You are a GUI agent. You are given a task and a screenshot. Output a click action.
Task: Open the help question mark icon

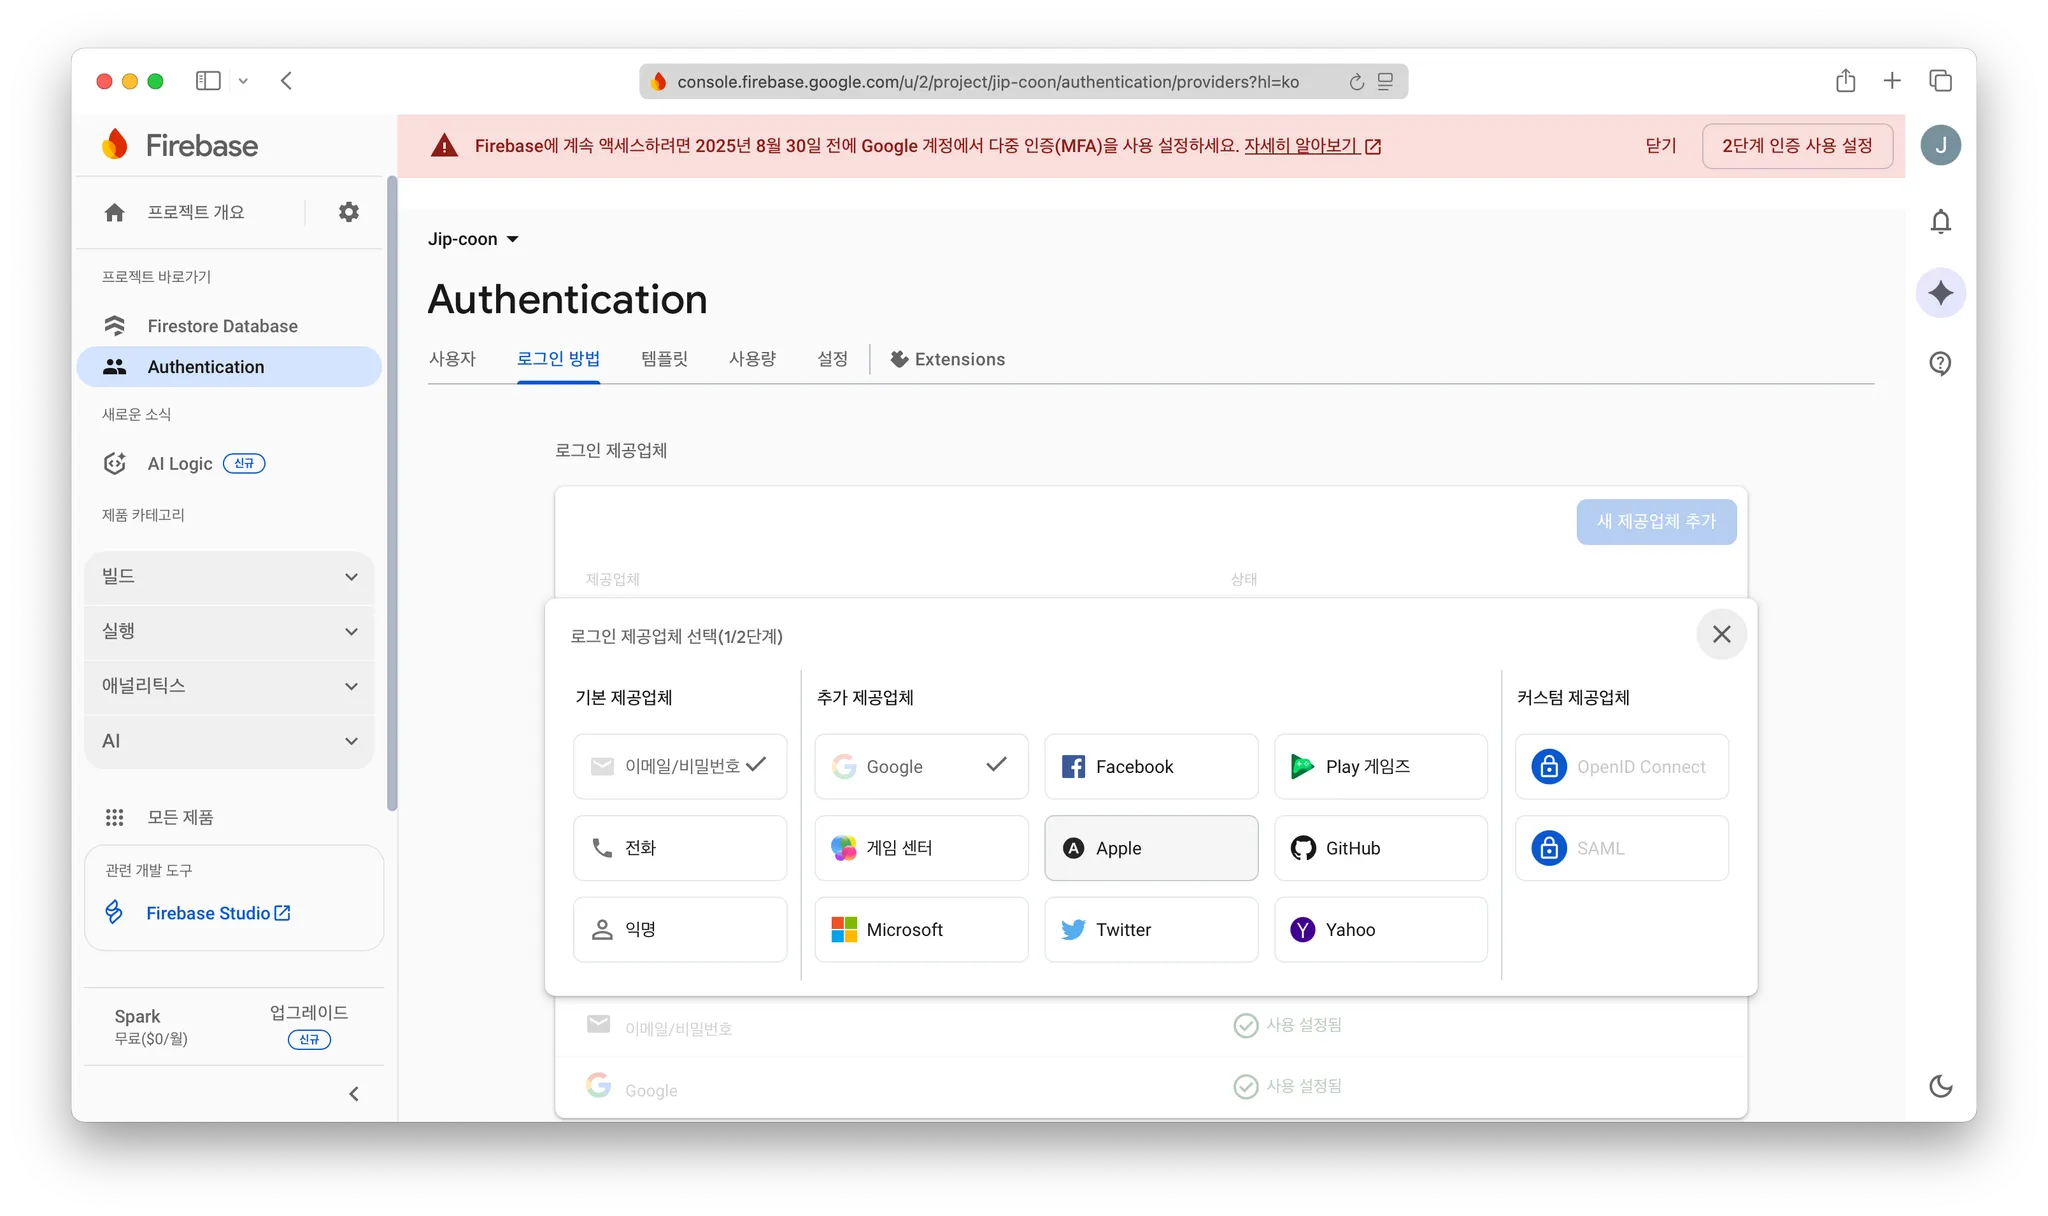pos(1940,363)
